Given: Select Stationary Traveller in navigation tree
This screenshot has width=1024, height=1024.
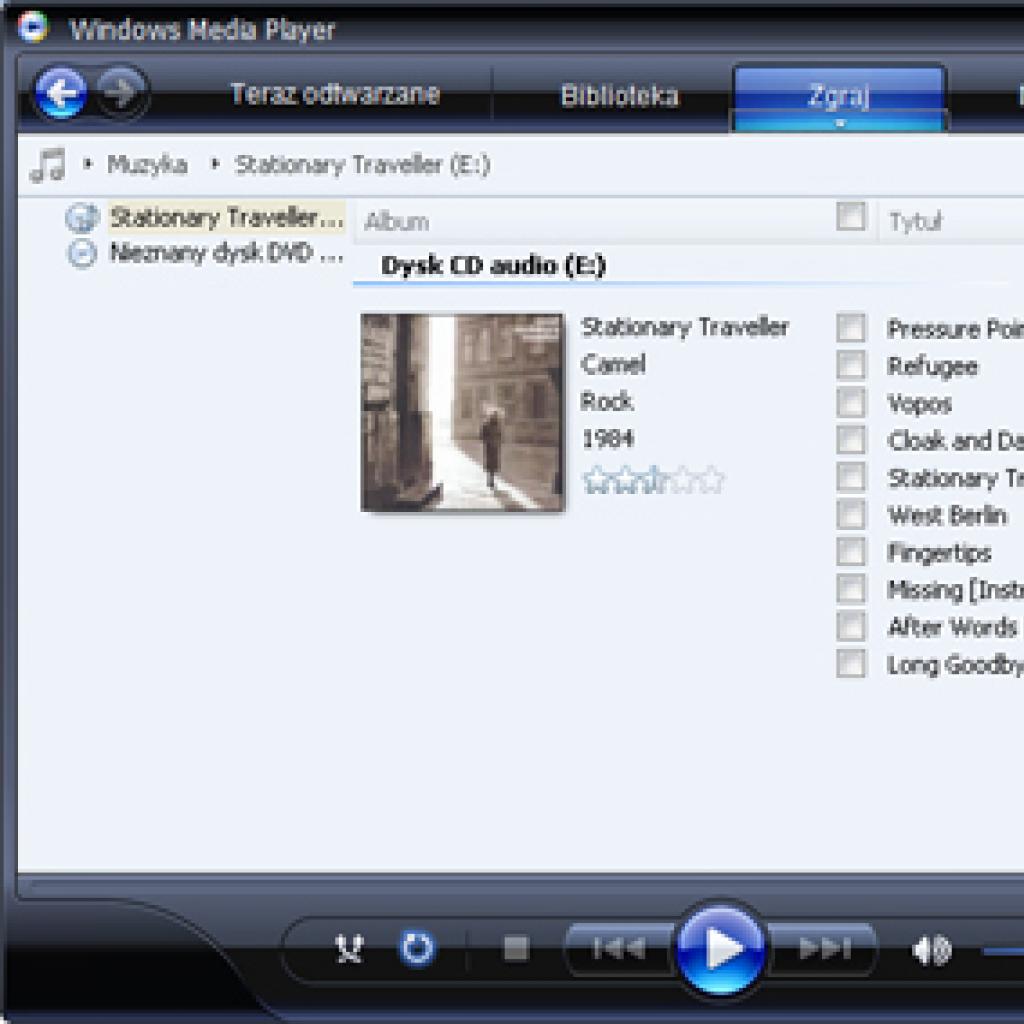Looking at the screenshot, I should coord(227,218).
